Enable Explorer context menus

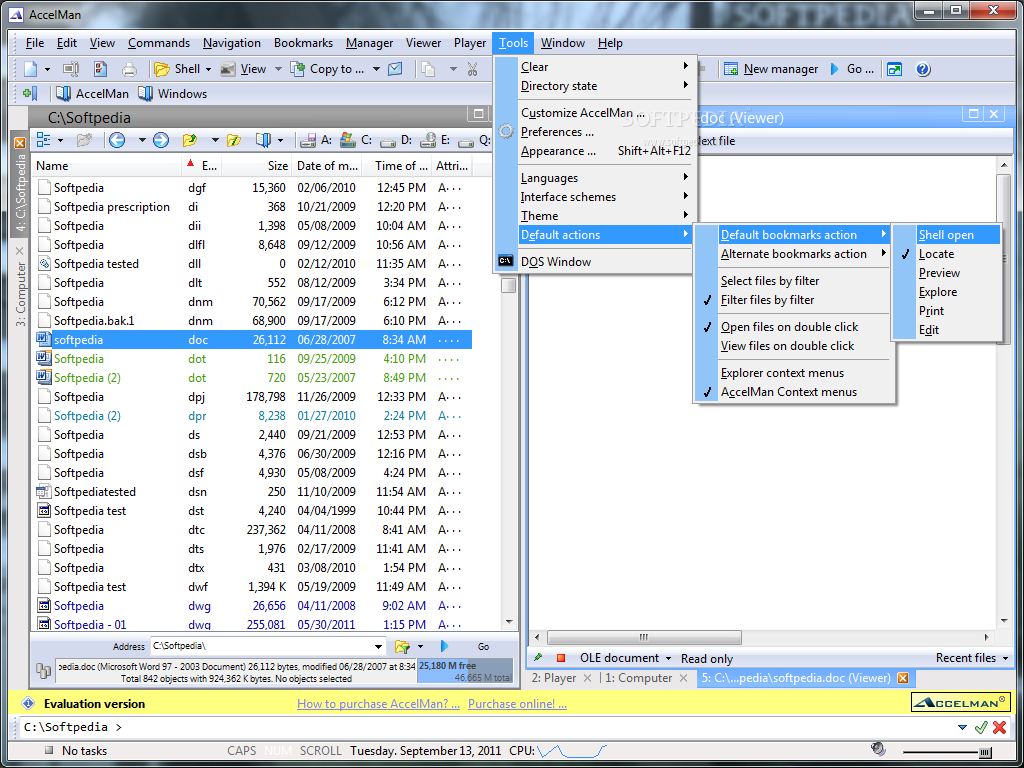[793, 373]
